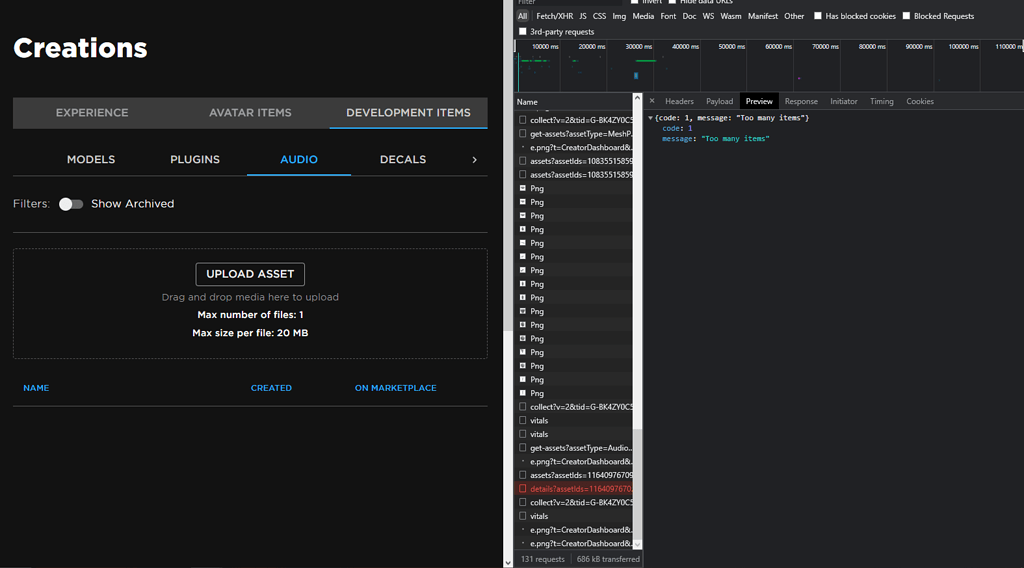Screen dimensions: 1024x568
Task: Filter network requests by JS
Action: pyautogui.click(x=583, y=16)
